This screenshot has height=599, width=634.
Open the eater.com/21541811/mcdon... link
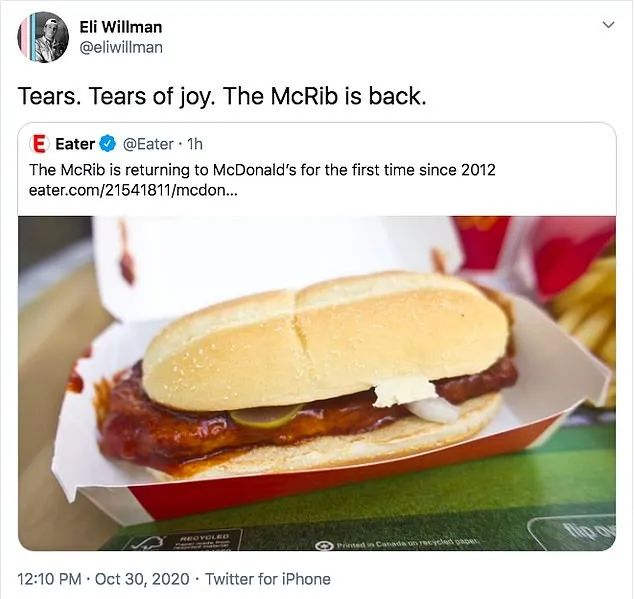pos(133,190)
